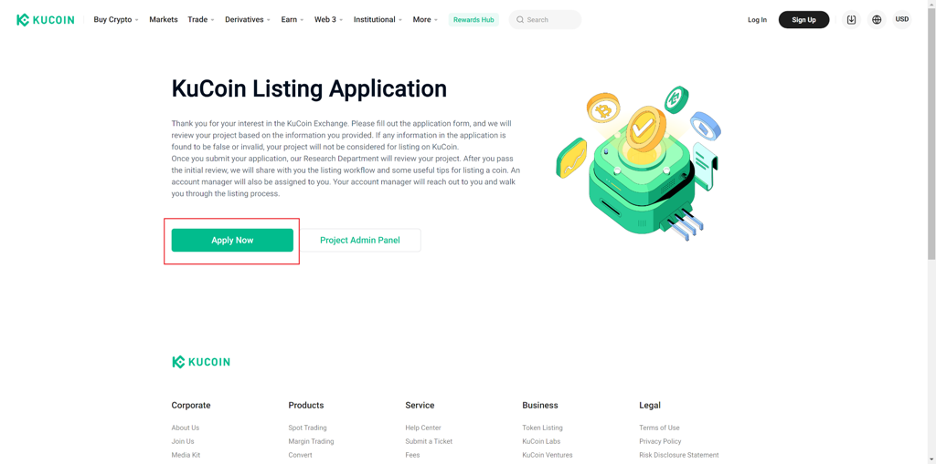
Task: Click the Apply Now button
Action: [232, 240]
